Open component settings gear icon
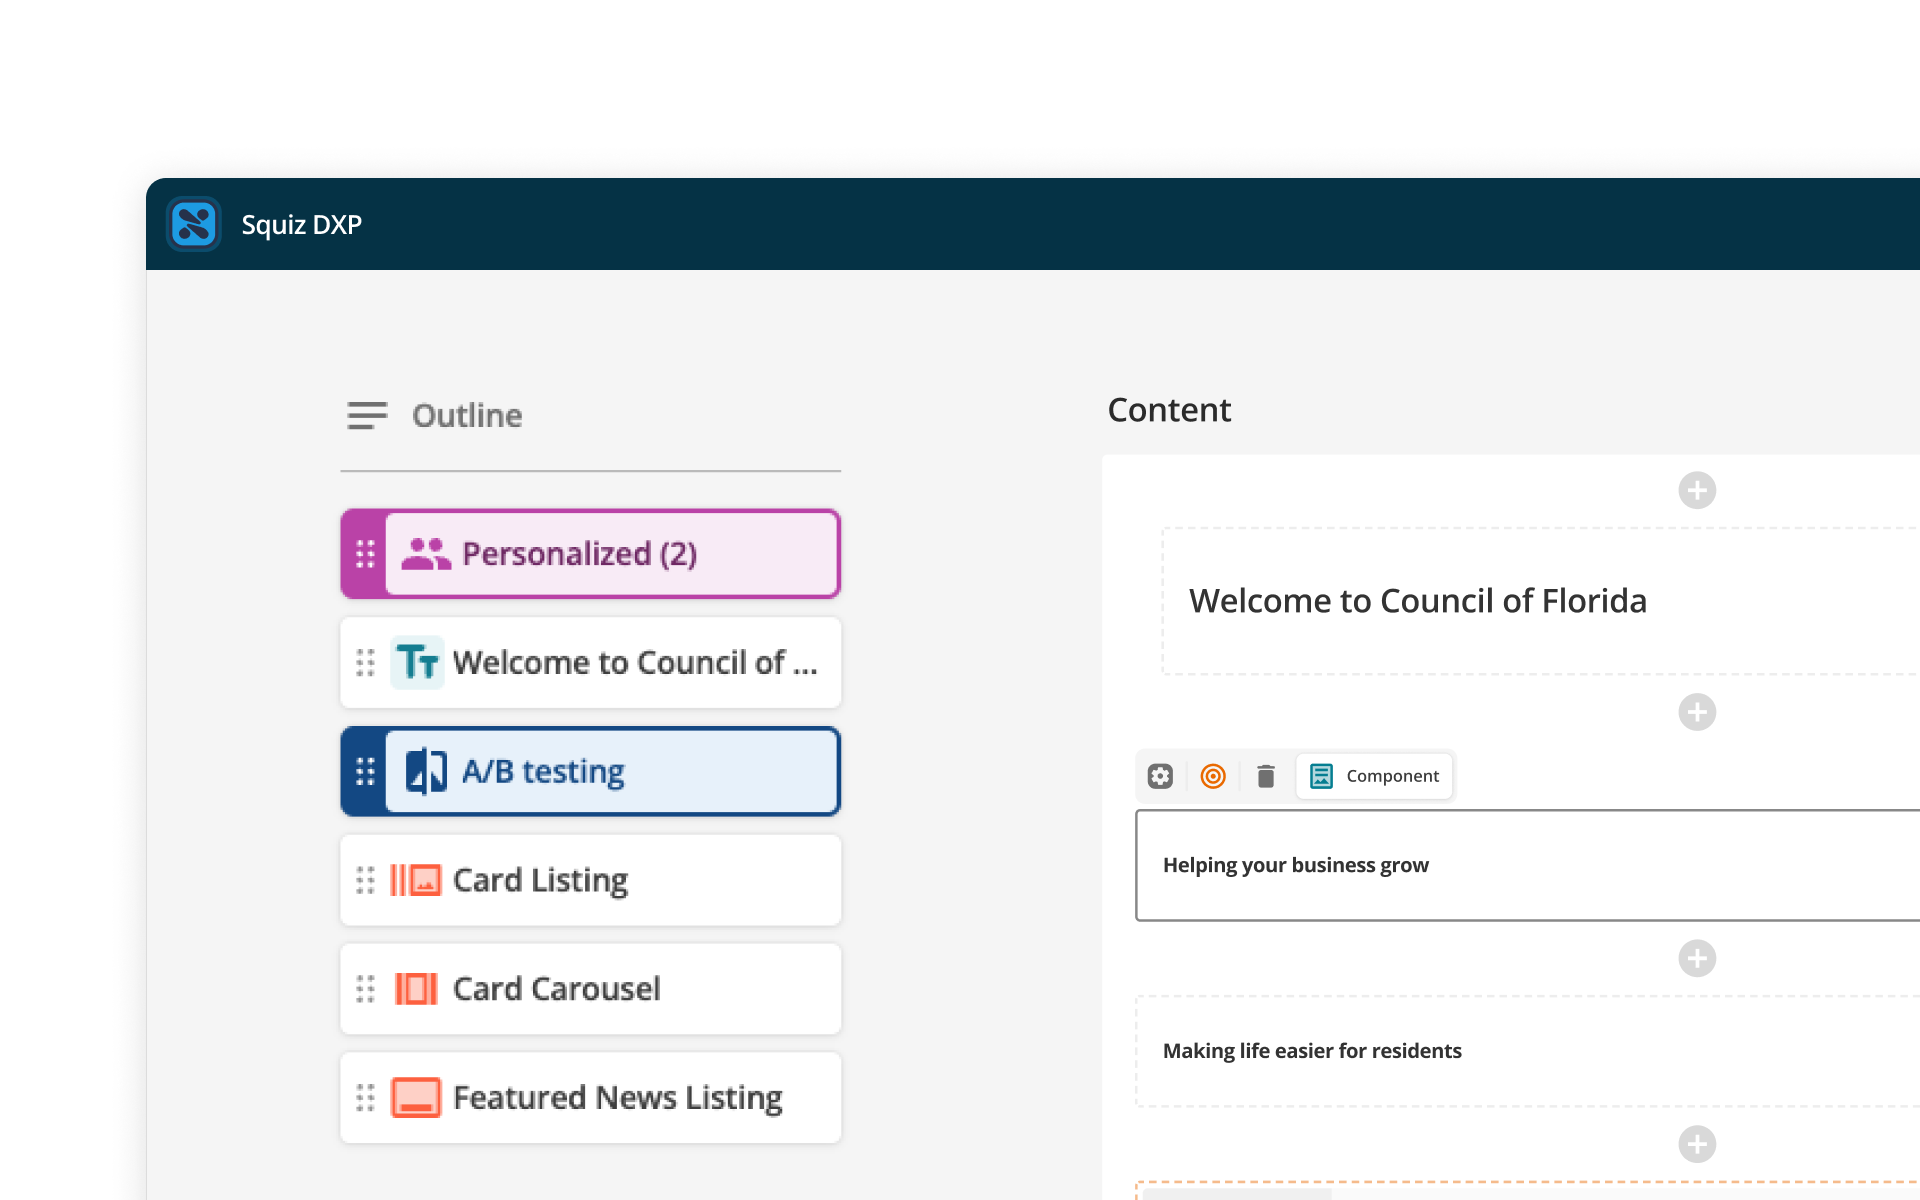The height and width of the screenshot is (1200, 1920). click(1160, 776)
